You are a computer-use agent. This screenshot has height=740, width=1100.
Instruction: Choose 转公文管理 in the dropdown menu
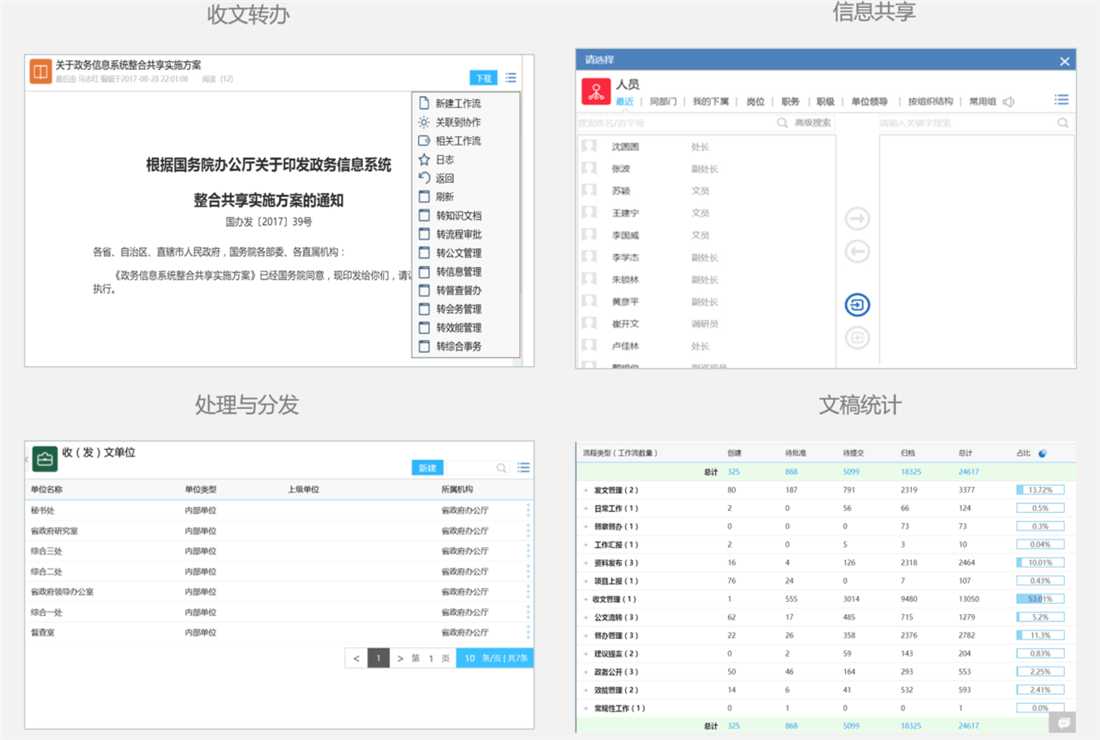coord(458,253)
